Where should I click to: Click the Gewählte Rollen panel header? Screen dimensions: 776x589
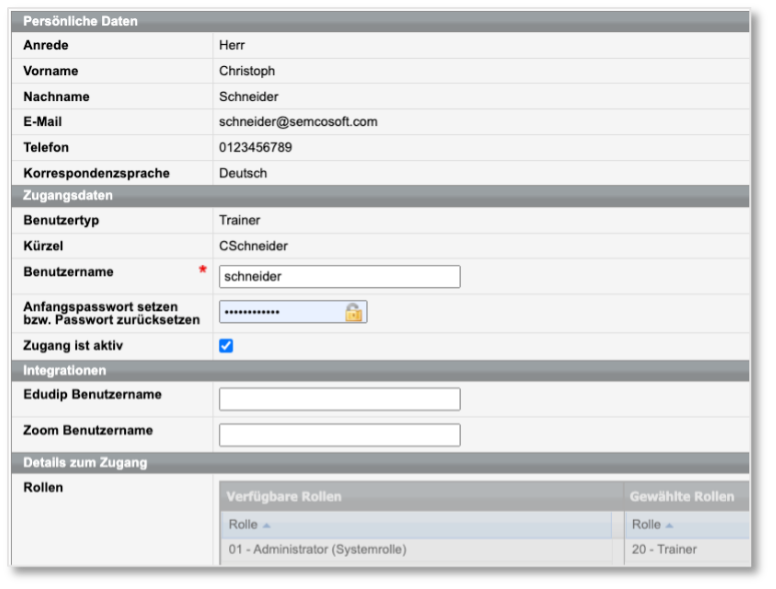(681, 497)
